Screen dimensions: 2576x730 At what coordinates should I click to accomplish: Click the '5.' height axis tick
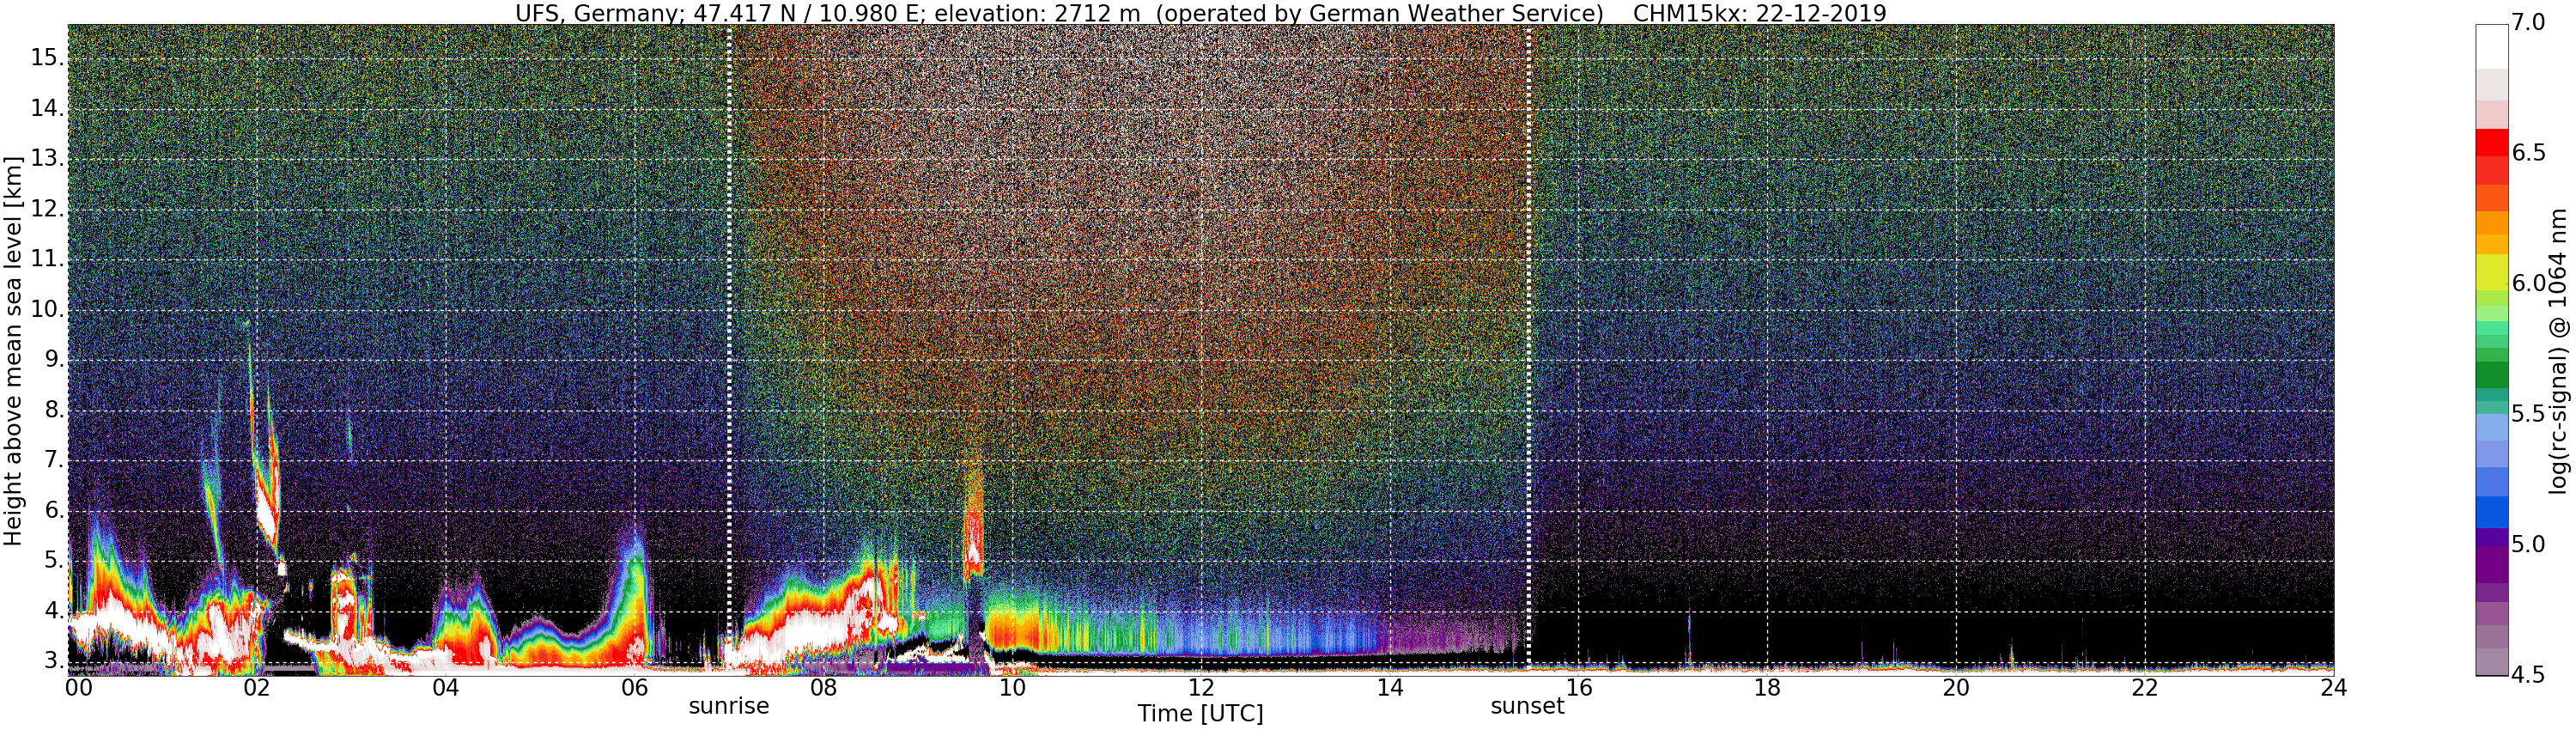coord(54,560)
